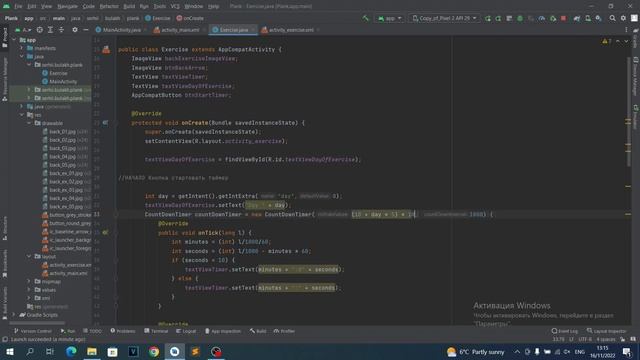Stop the running app with red square

tap(564, 18)
